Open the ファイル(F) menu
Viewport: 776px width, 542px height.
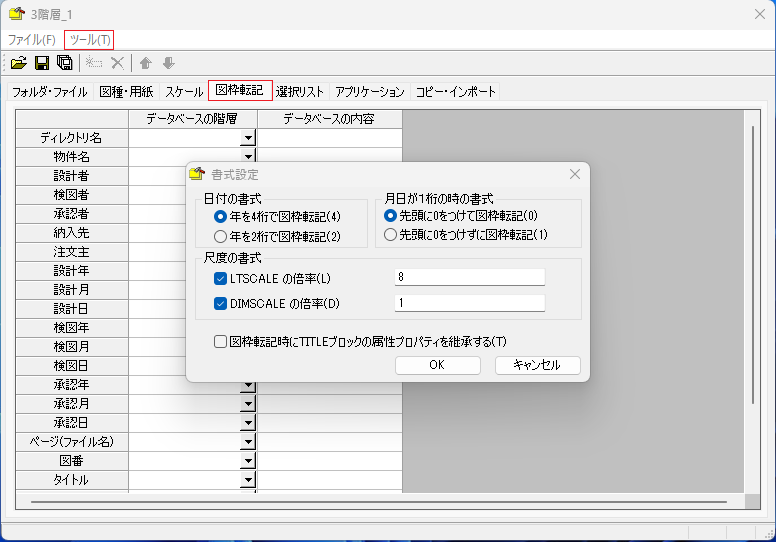(32, 40)
